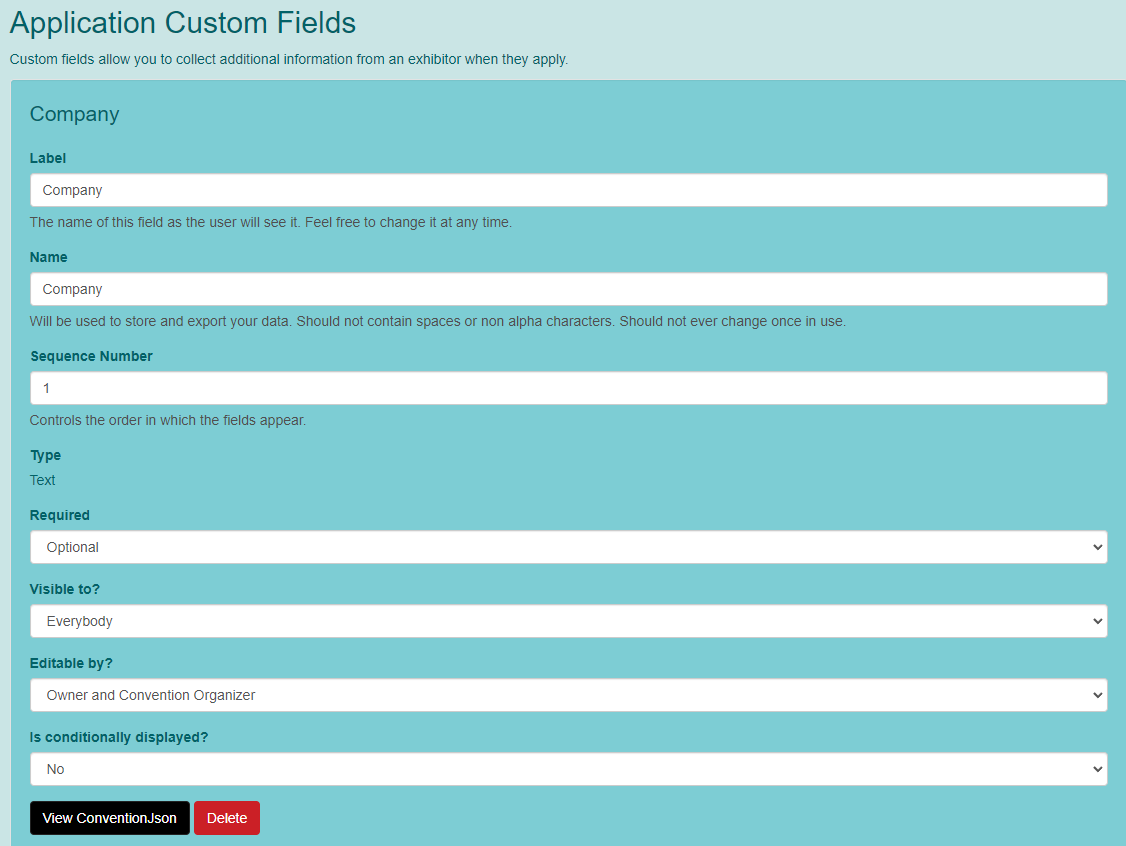Viewport: 1126px width, 846px height.
Task: Click the red Delete button
Action: click(x=227, y=818)
